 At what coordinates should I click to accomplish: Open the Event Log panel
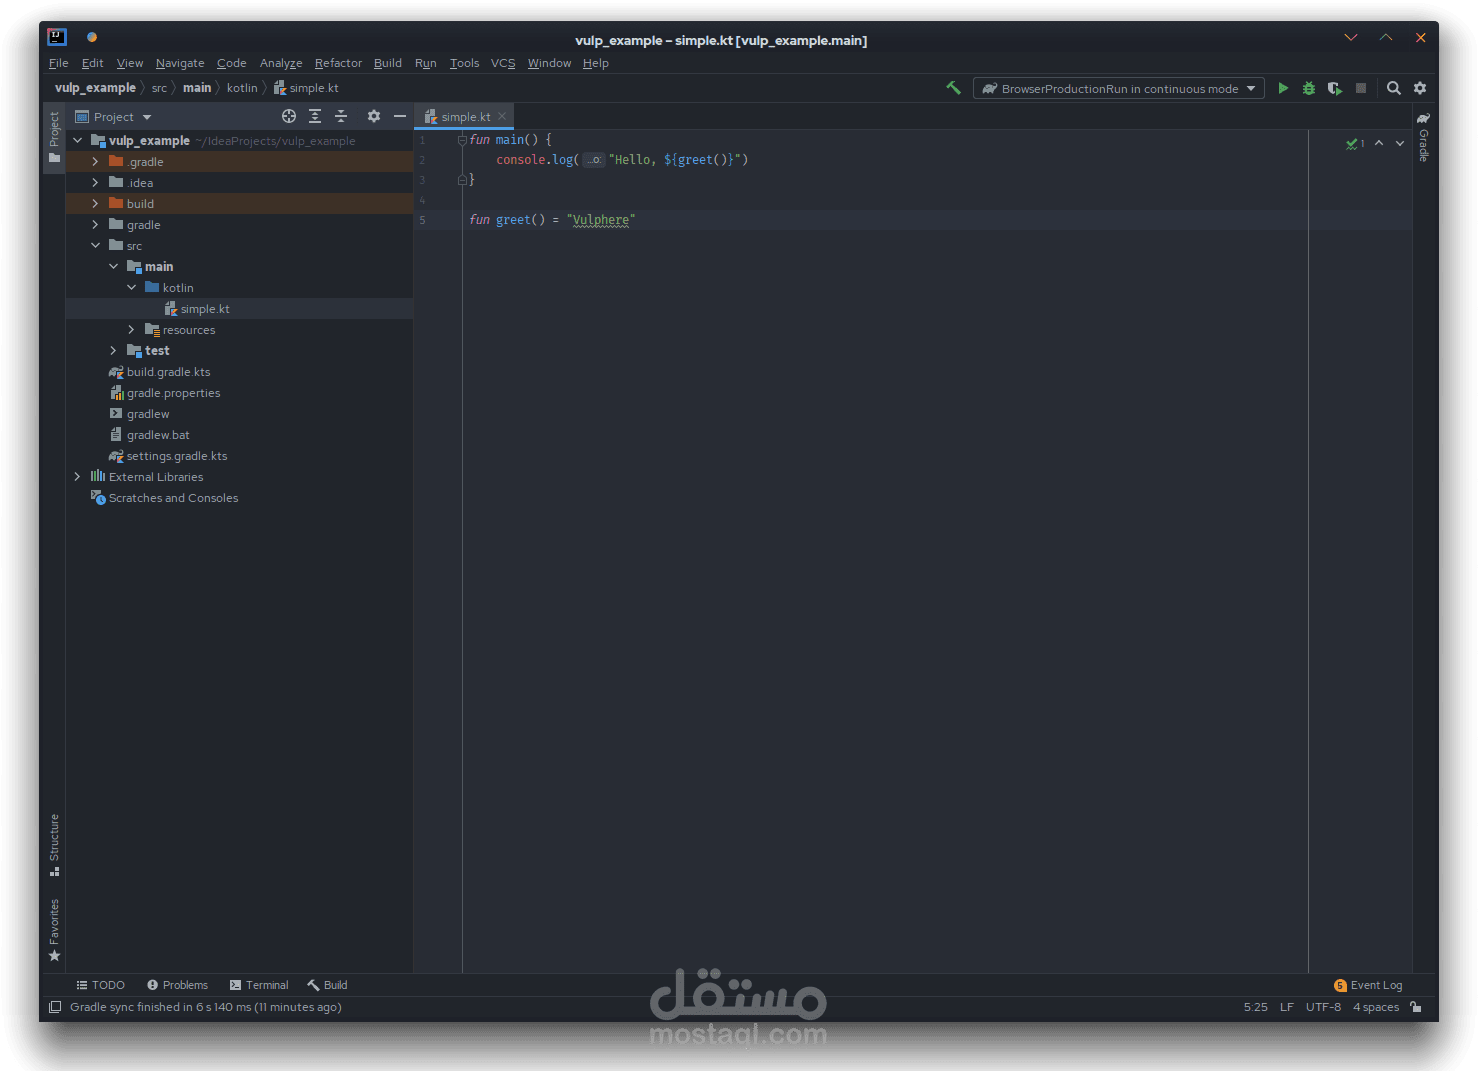coord(1375,985)
